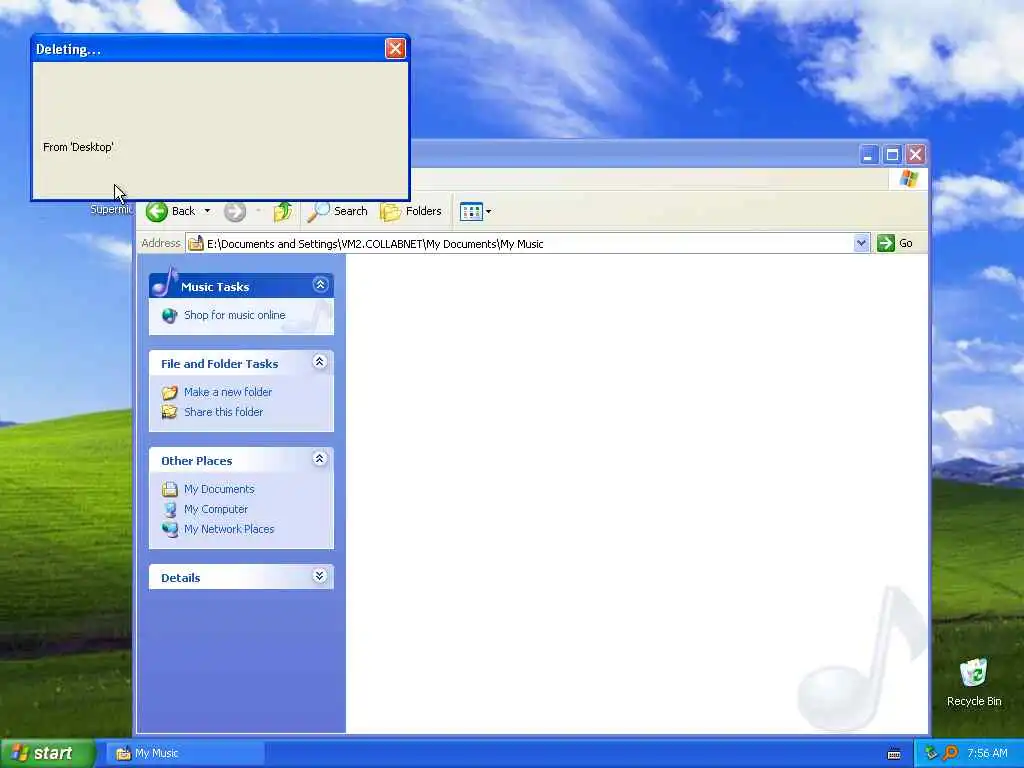Open My Computer from Other Places
Screen dimensions: 1024x768
[x=216, y=509]
